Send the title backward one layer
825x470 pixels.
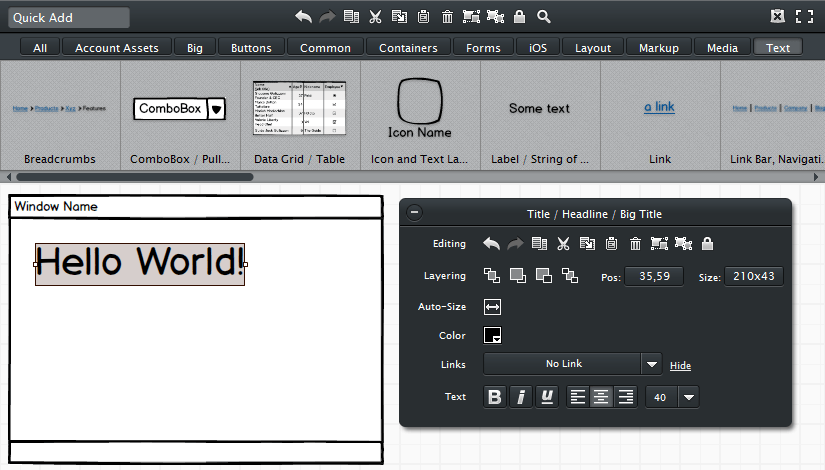(x=544, y=276)
